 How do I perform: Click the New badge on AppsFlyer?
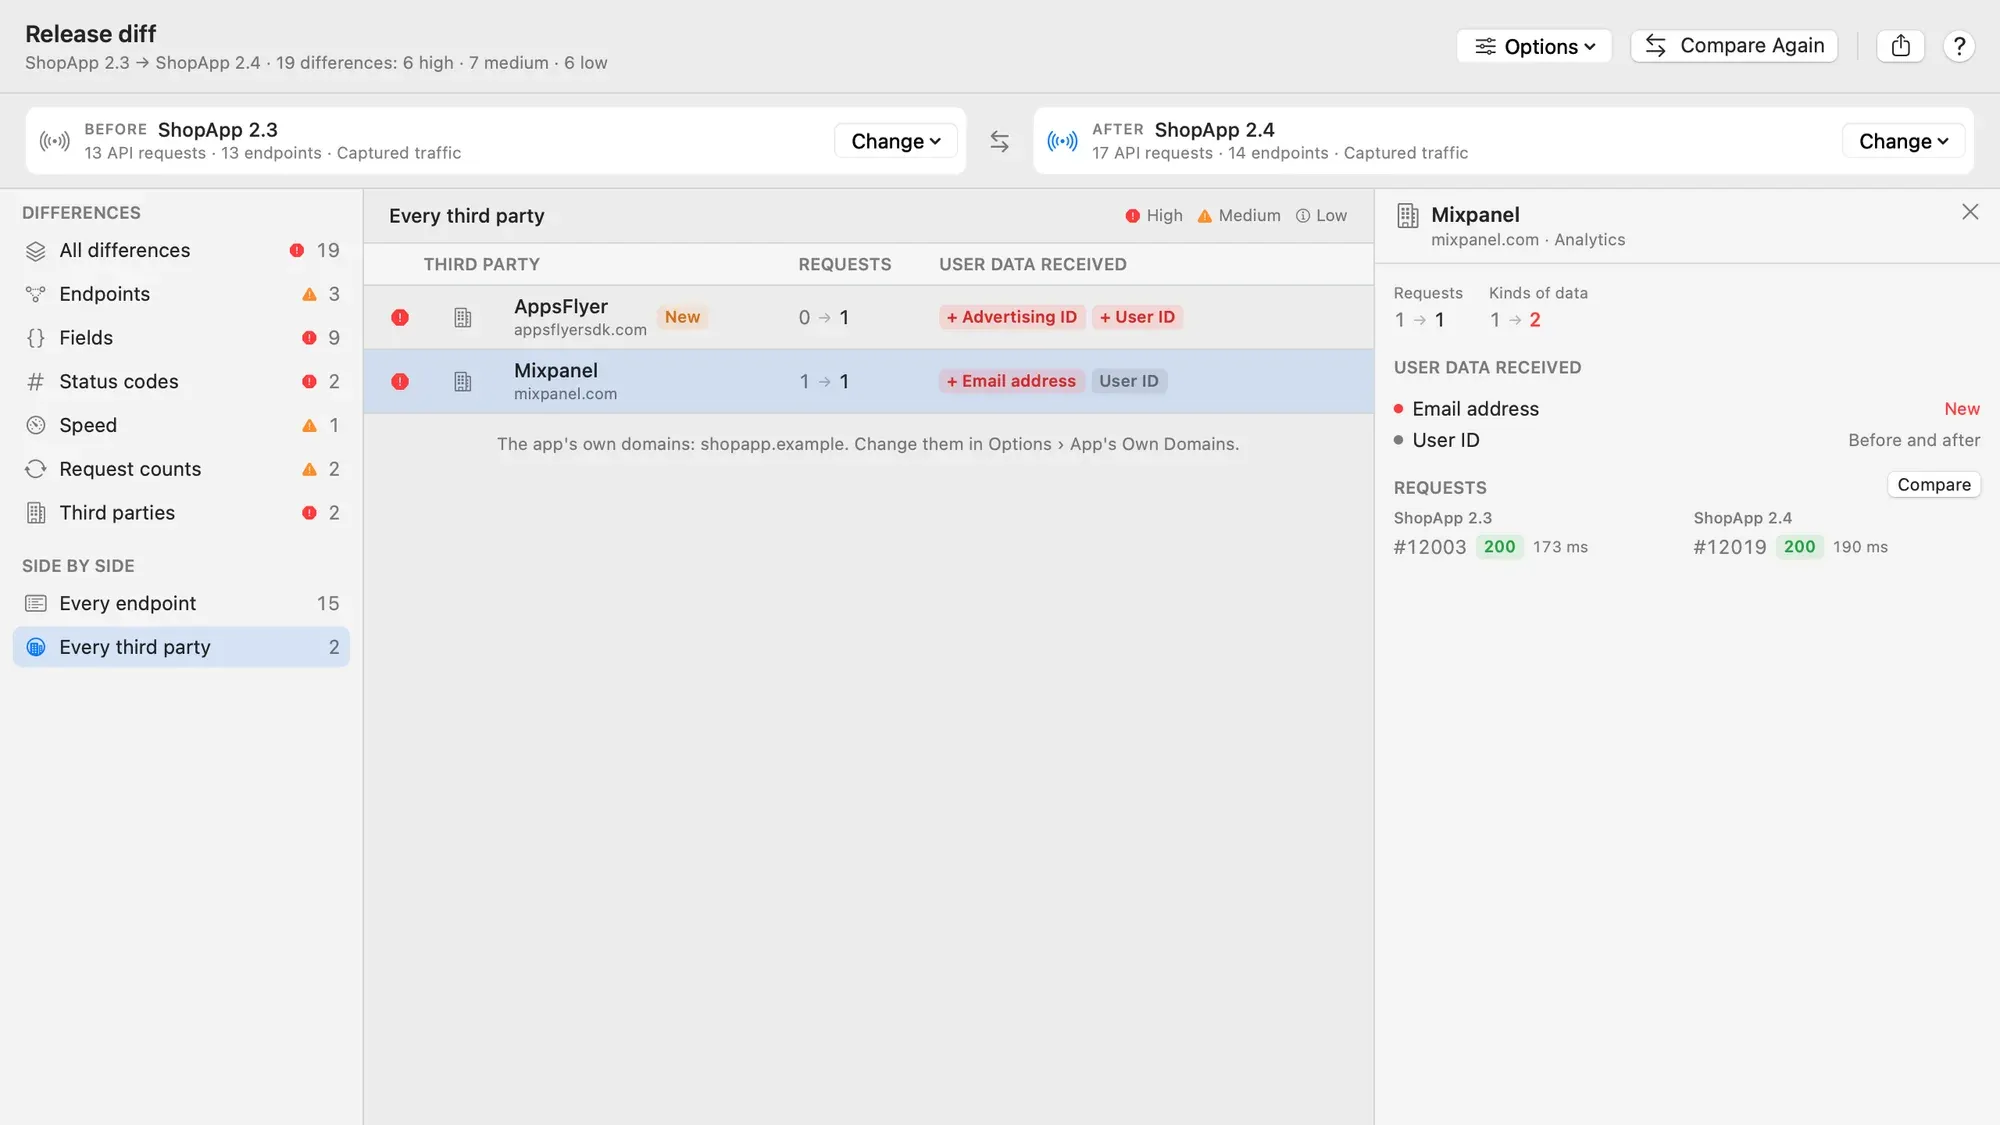pos(682,317)
